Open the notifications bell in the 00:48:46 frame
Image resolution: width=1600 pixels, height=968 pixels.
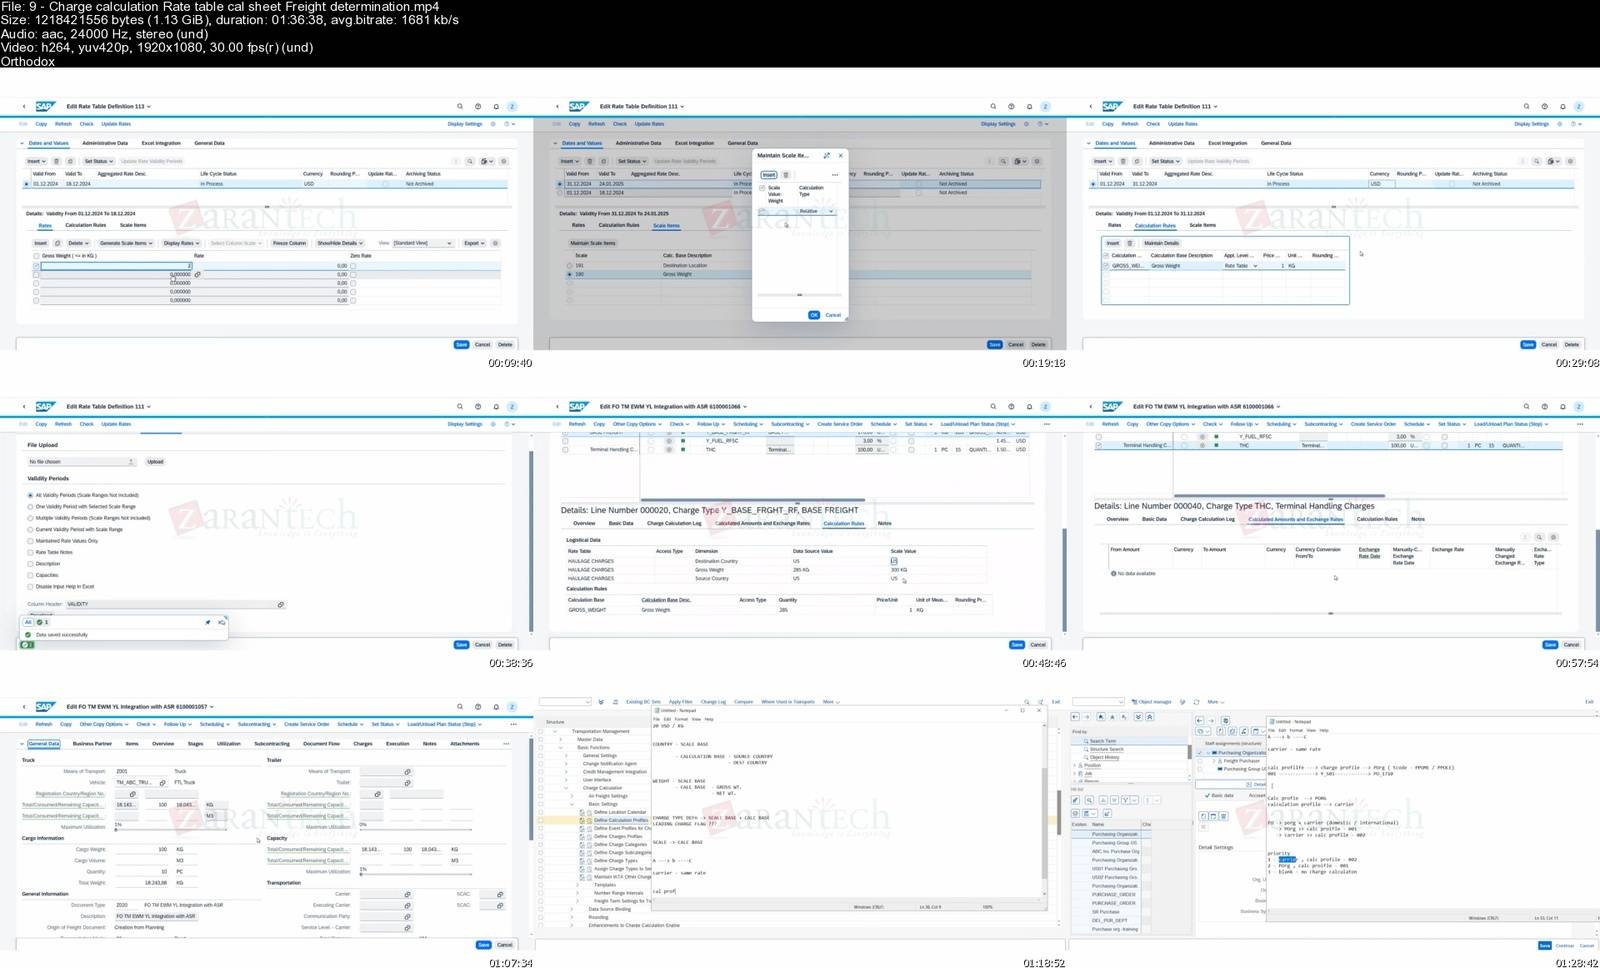[1029, 407]
